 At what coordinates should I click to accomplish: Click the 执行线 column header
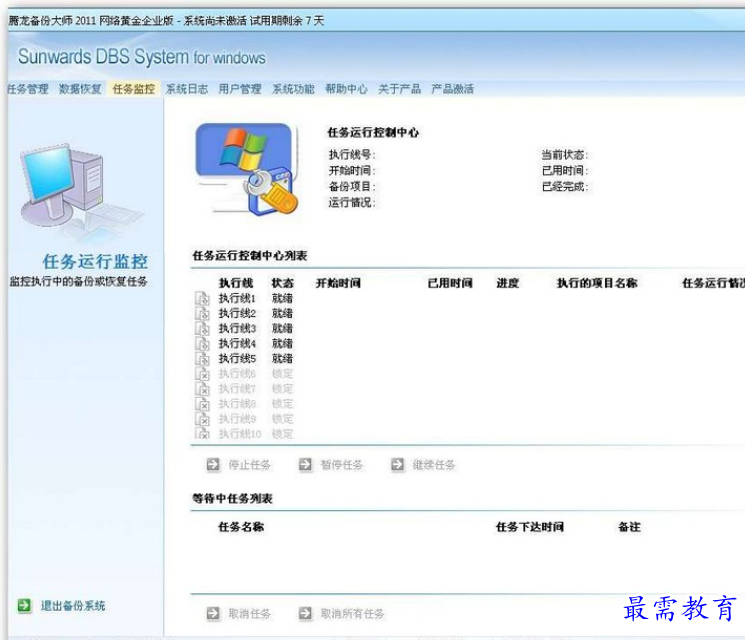pyautogui.click(x=236, y=283)
